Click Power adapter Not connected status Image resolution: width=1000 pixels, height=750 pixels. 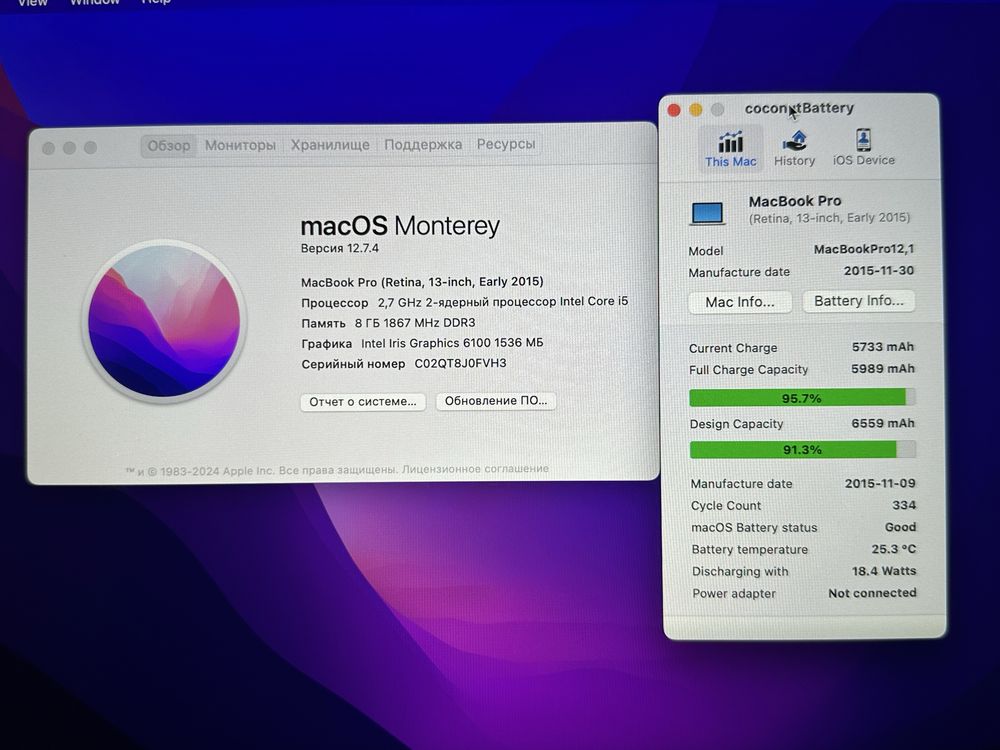872,592
